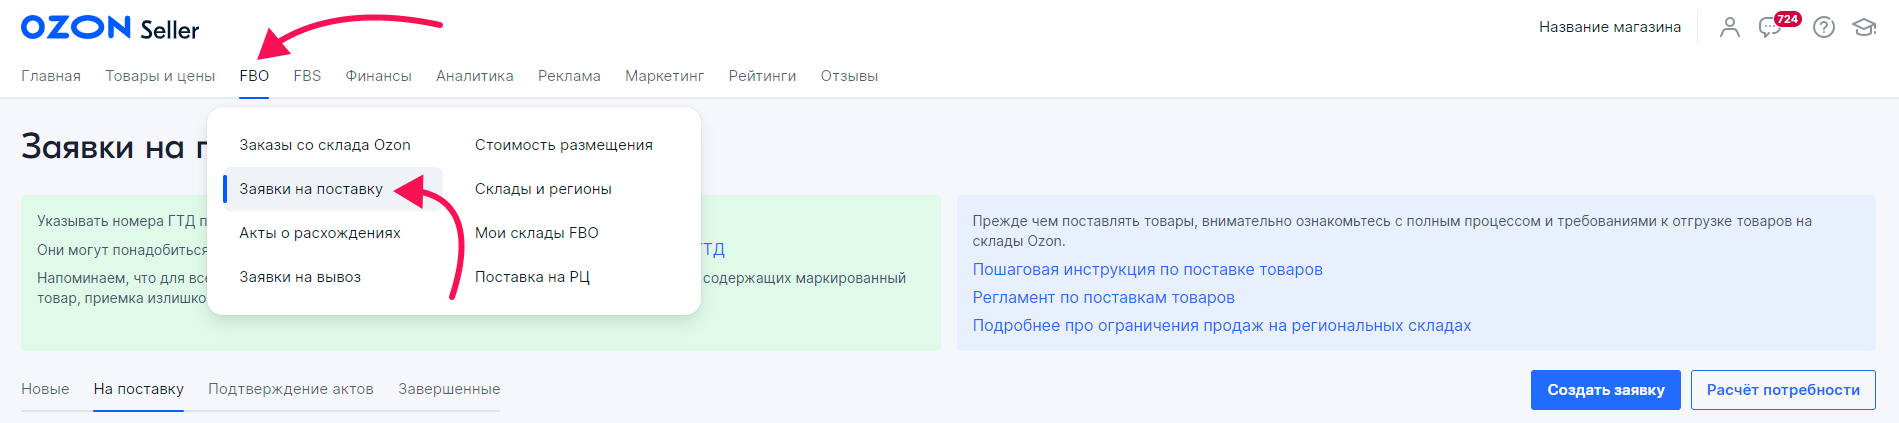Open Финансы menu
Viewport: 1899px width, 423px height.
[x=378, y=76]
